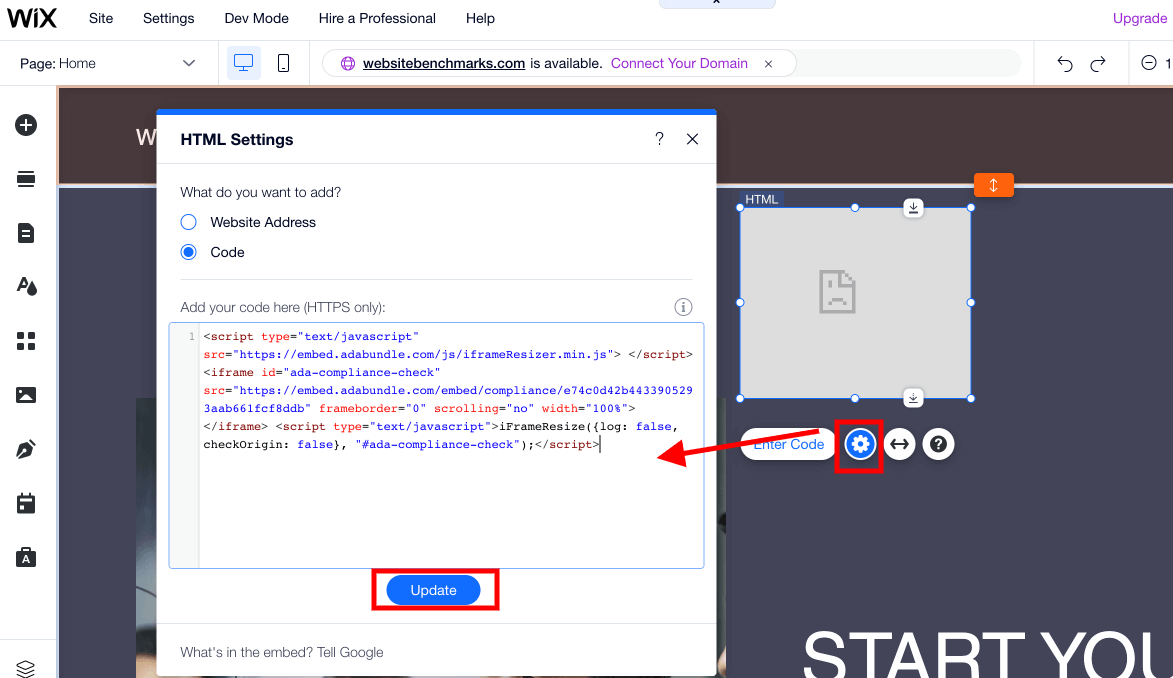Open the Site menu
Viewport: 1173px width, 678px height.
click(101, 19)
